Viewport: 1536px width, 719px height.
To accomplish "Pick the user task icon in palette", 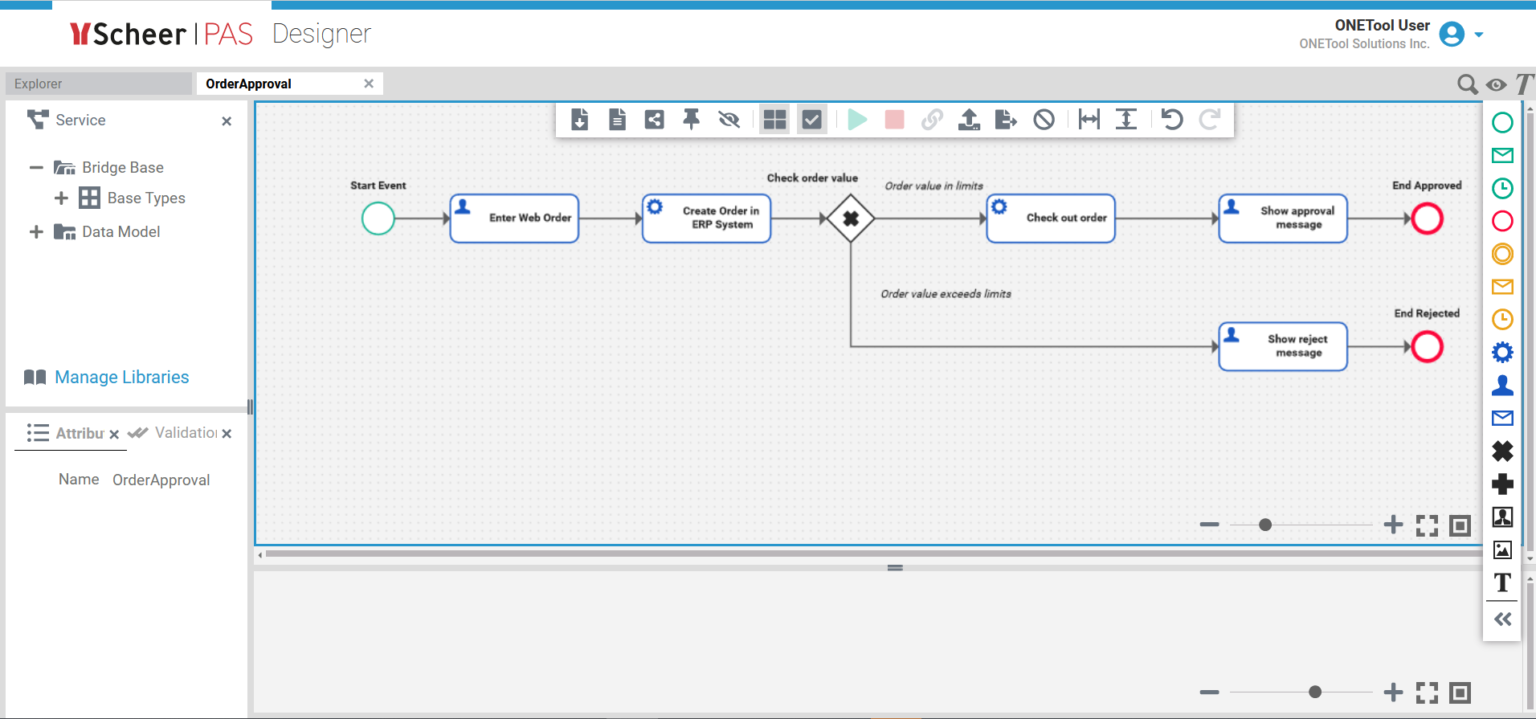I will point(1502,385).
